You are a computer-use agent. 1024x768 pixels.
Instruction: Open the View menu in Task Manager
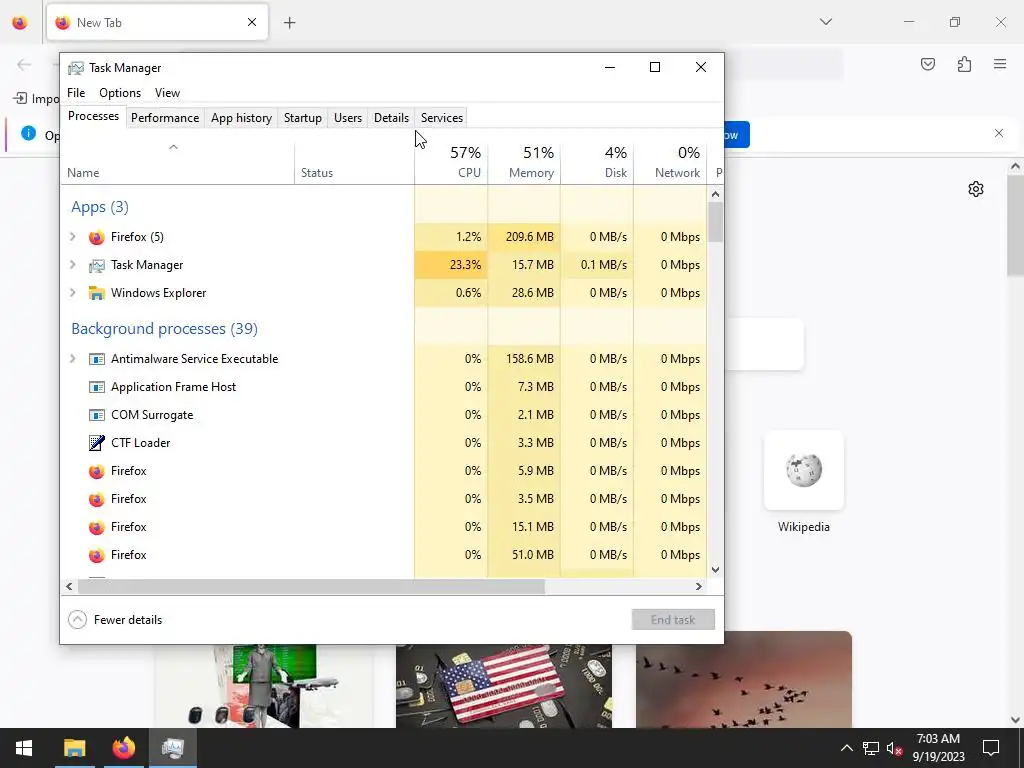(x=167, y=93)
